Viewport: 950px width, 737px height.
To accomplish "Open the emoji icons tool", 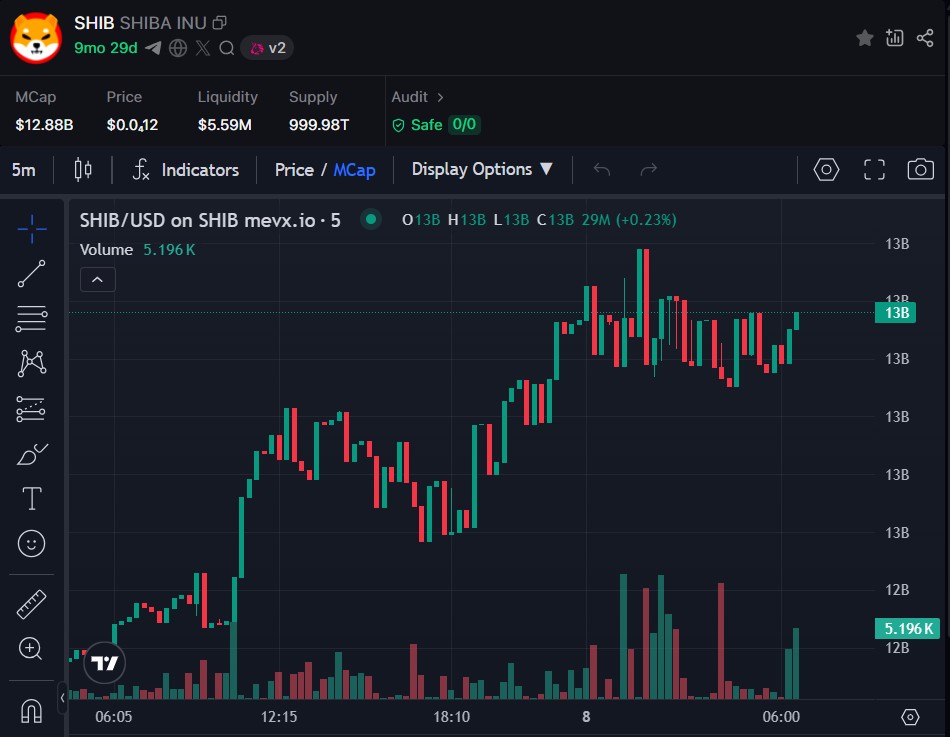I will pos(32,544).
